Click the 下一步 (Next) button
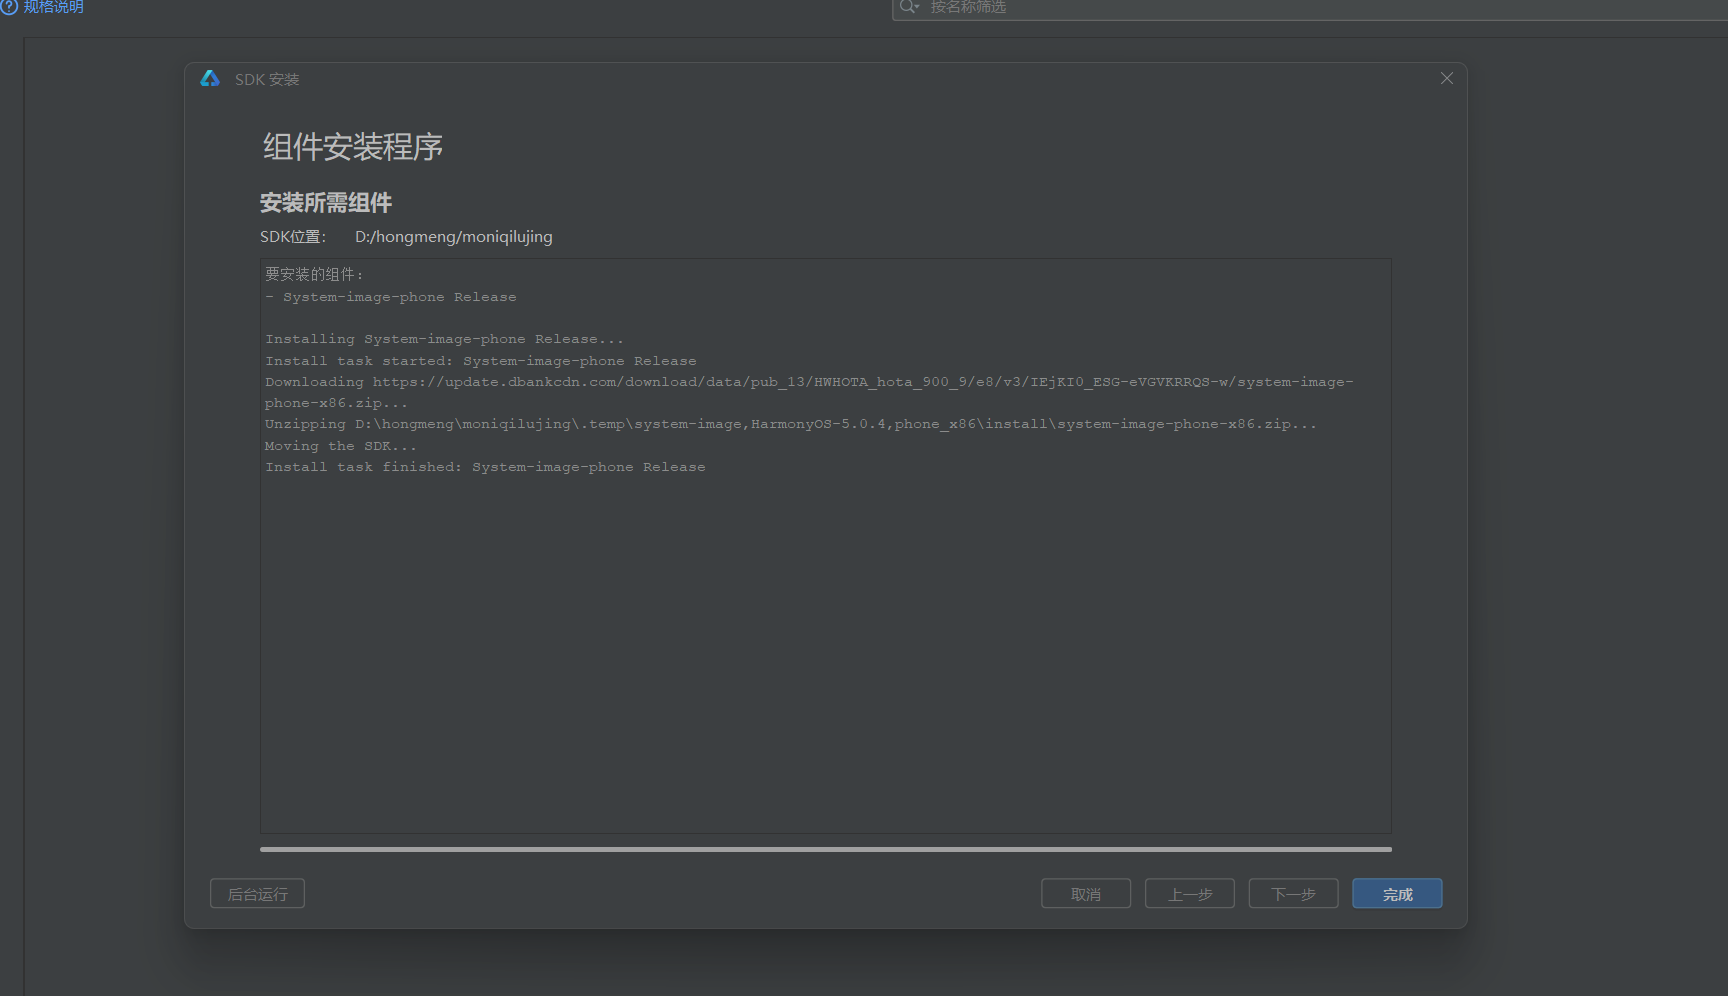 point(1293,894)
